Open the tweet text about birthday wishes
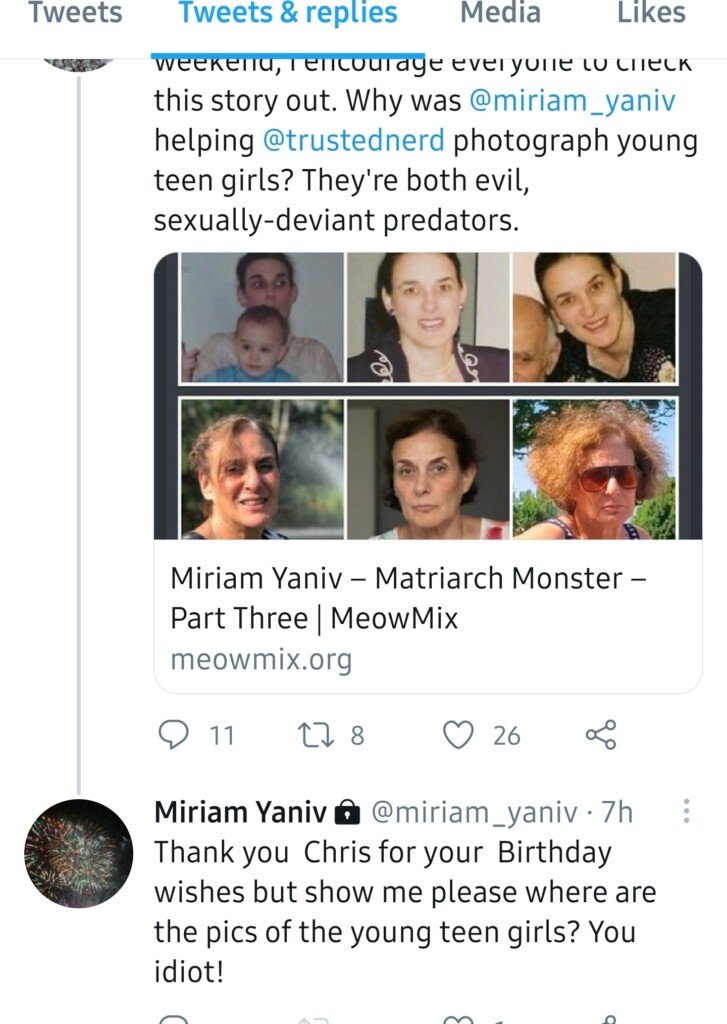 (405, 912)
